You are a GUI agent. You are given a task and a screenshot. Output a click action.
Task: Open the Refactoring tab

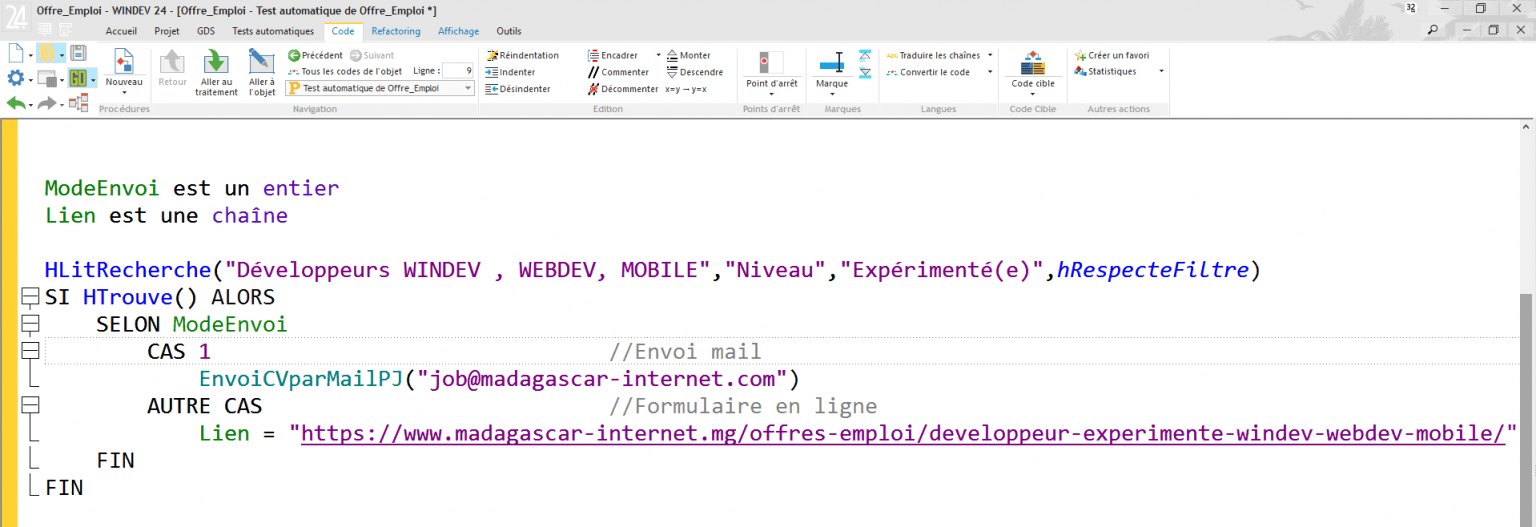(396, 31)
